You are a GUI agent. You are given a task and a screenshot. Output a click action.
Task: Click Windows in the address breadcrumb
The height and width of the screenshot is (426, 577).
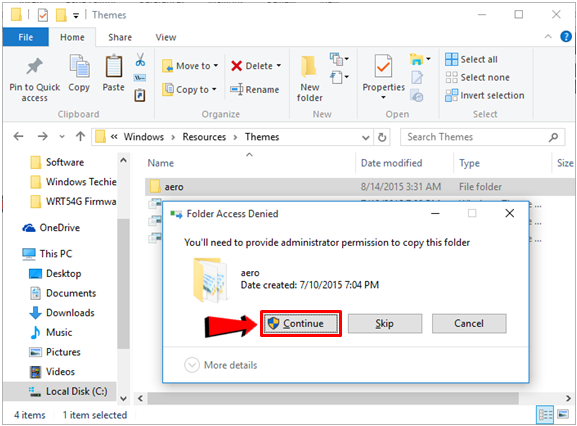(144, 137)
